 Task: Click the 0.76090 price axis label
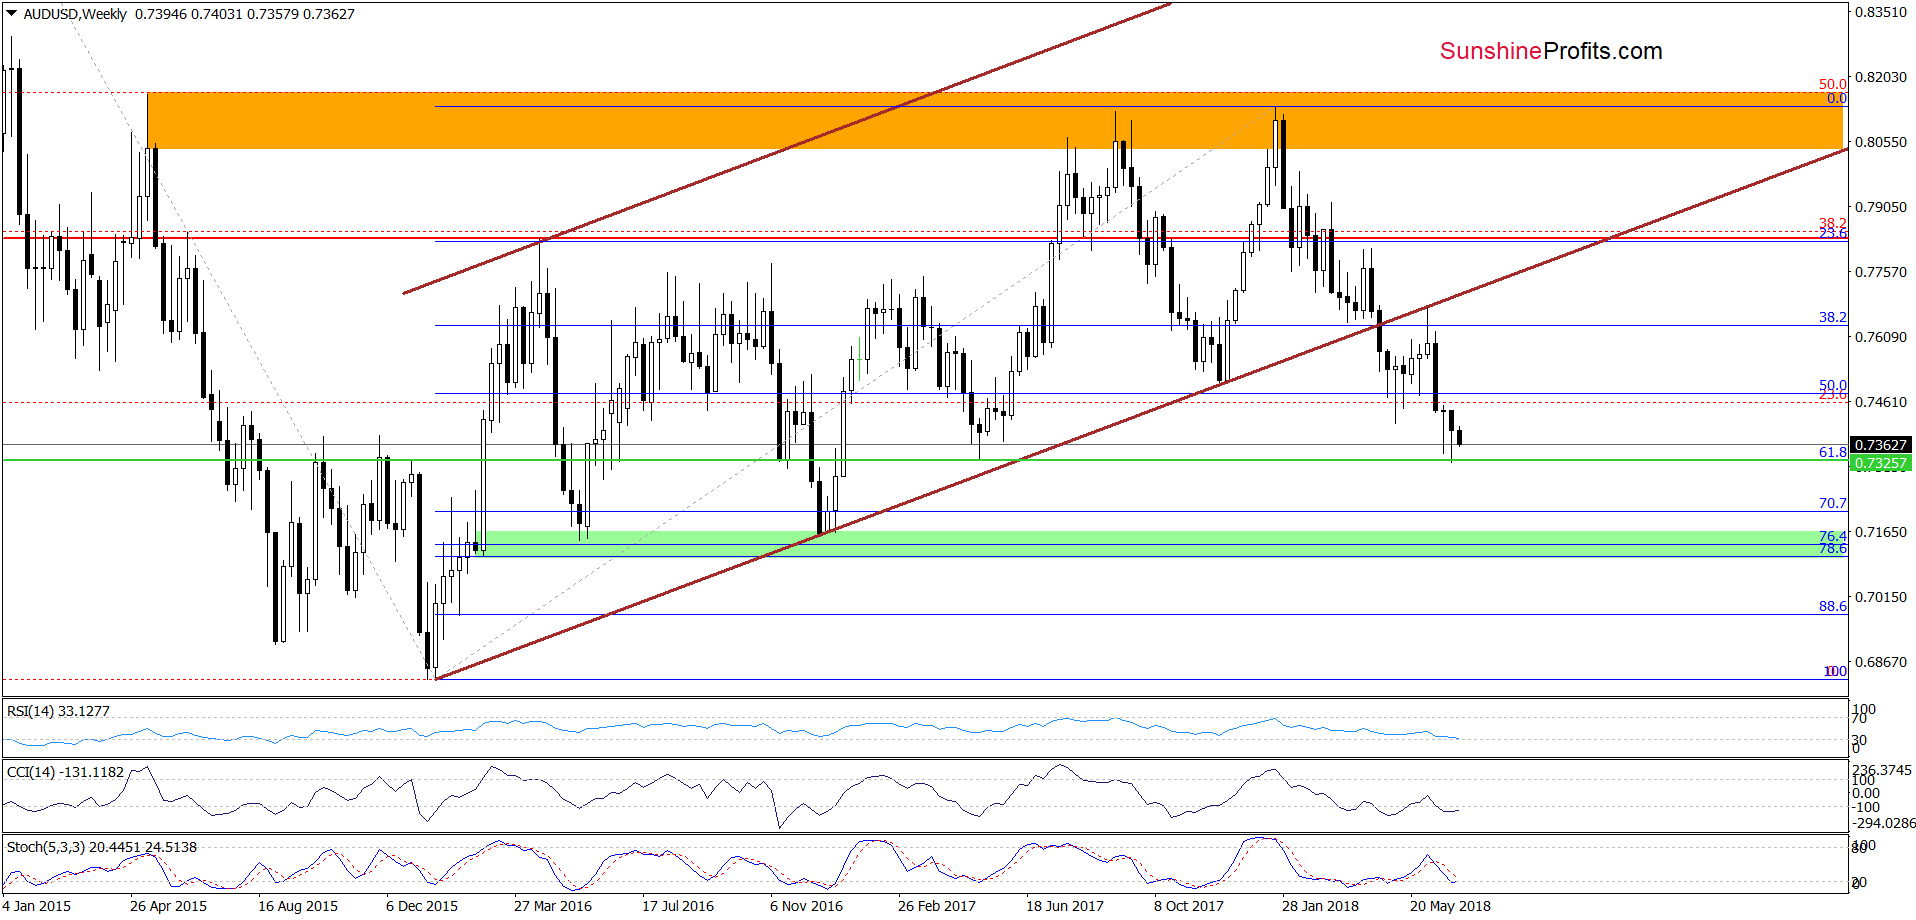[x=1881, y=337]
